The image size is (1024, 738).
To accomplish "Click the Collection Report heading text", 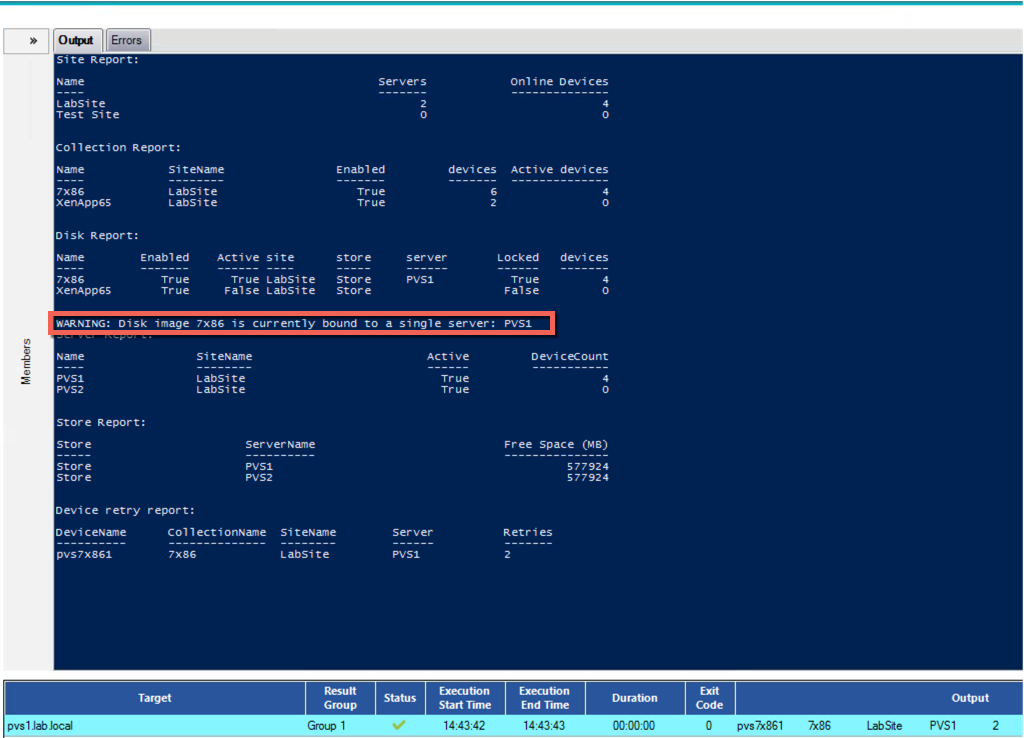I will tap(118, 148).
